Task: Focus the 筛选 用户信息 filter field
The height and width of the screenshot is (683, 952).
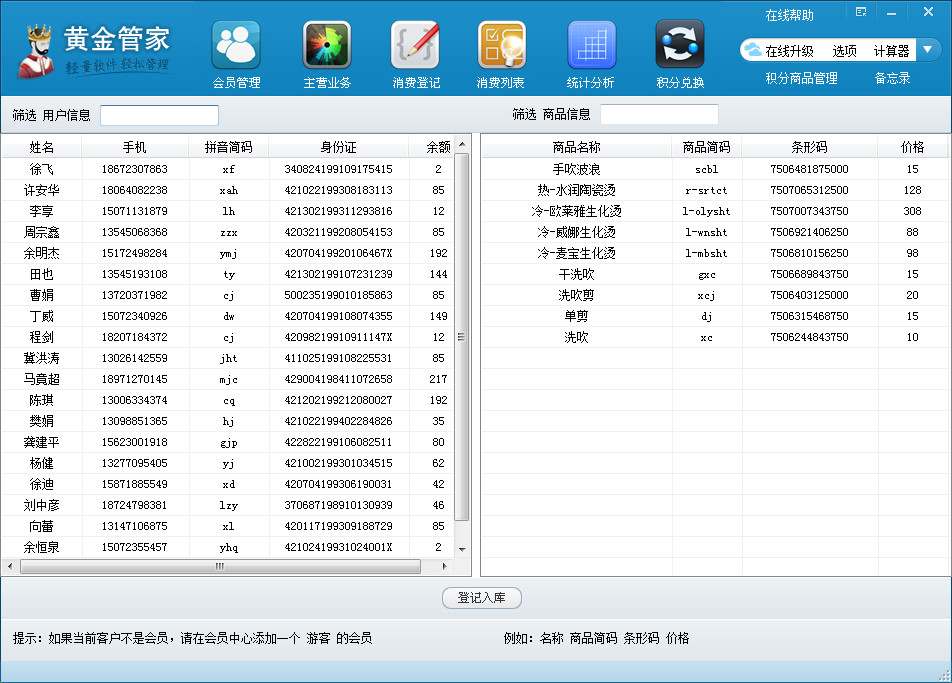Action: point(159,115)
